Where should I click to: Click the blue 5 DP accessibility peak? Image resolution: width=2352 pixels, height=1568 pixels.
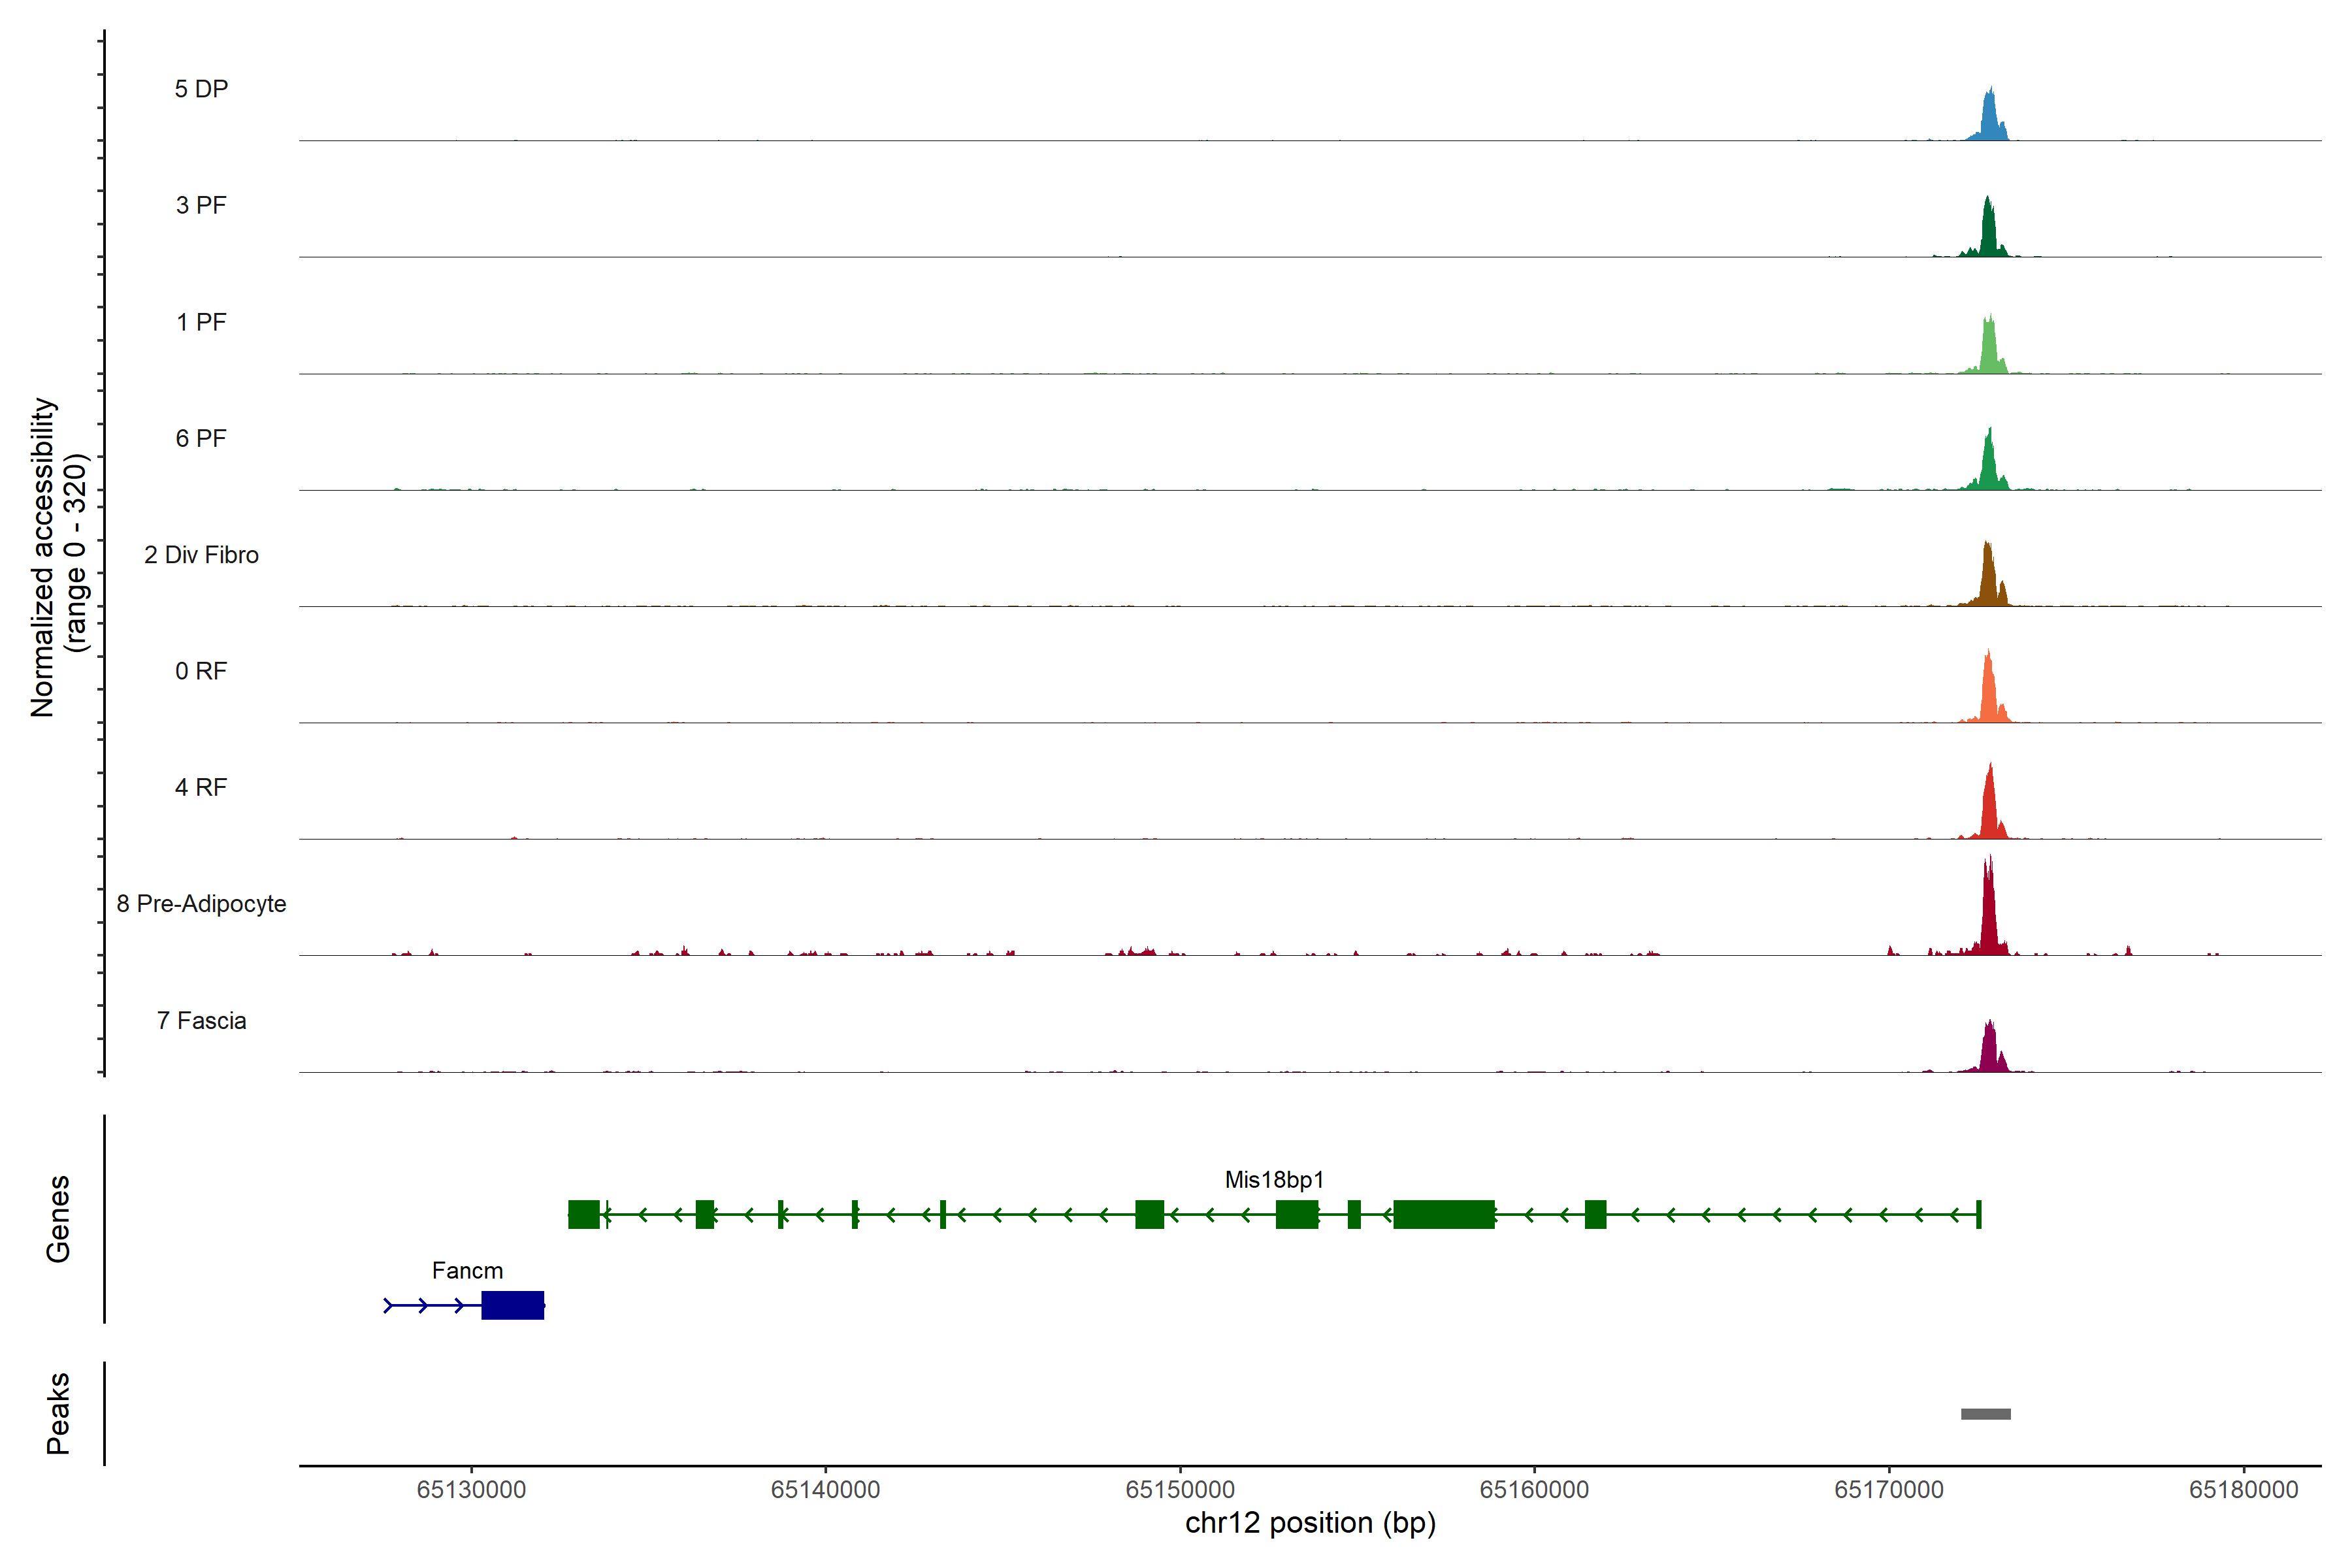(x=1990, y=120)
